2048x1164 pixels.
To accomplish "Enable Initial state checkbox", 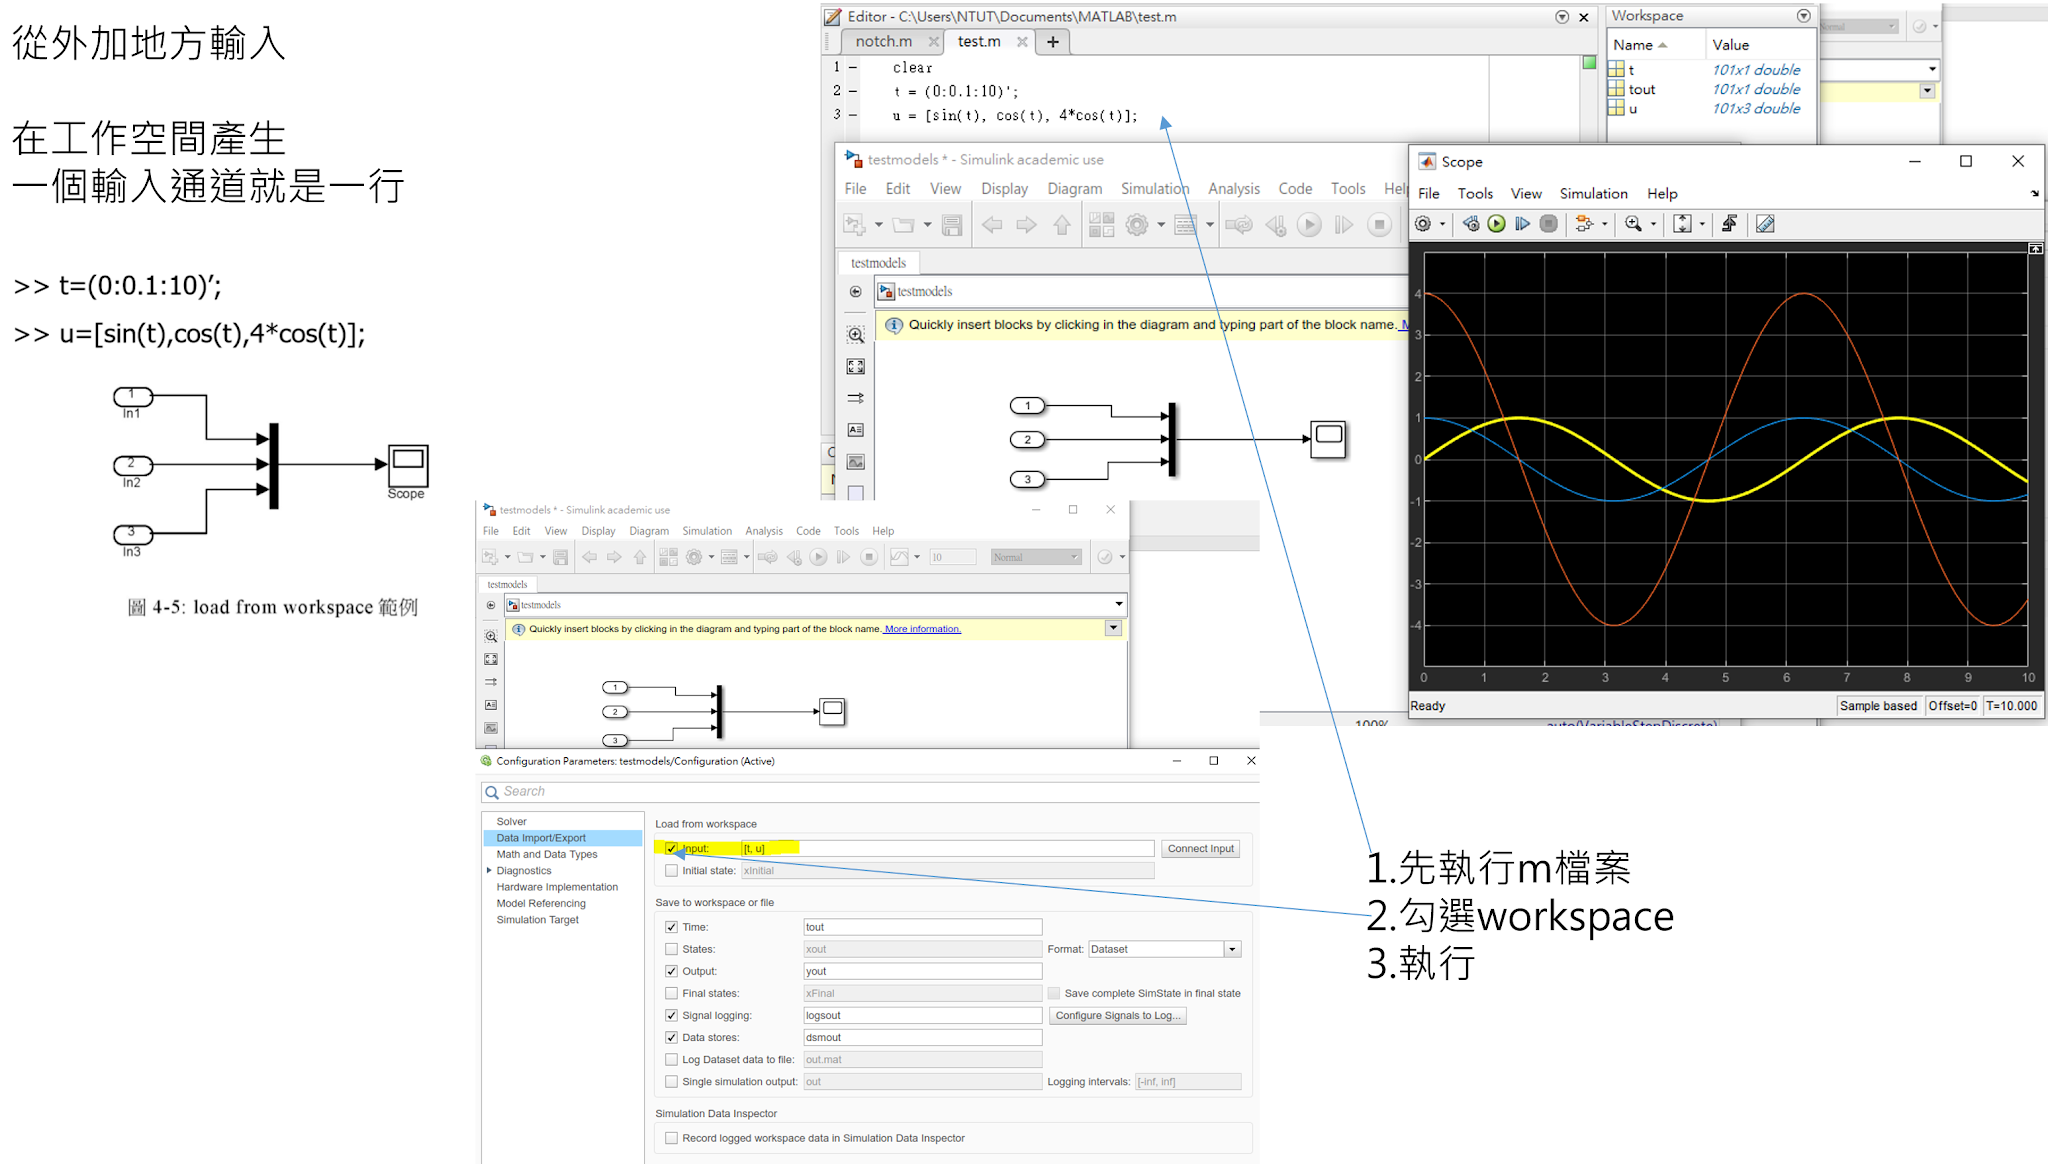I will click(672, 871).
